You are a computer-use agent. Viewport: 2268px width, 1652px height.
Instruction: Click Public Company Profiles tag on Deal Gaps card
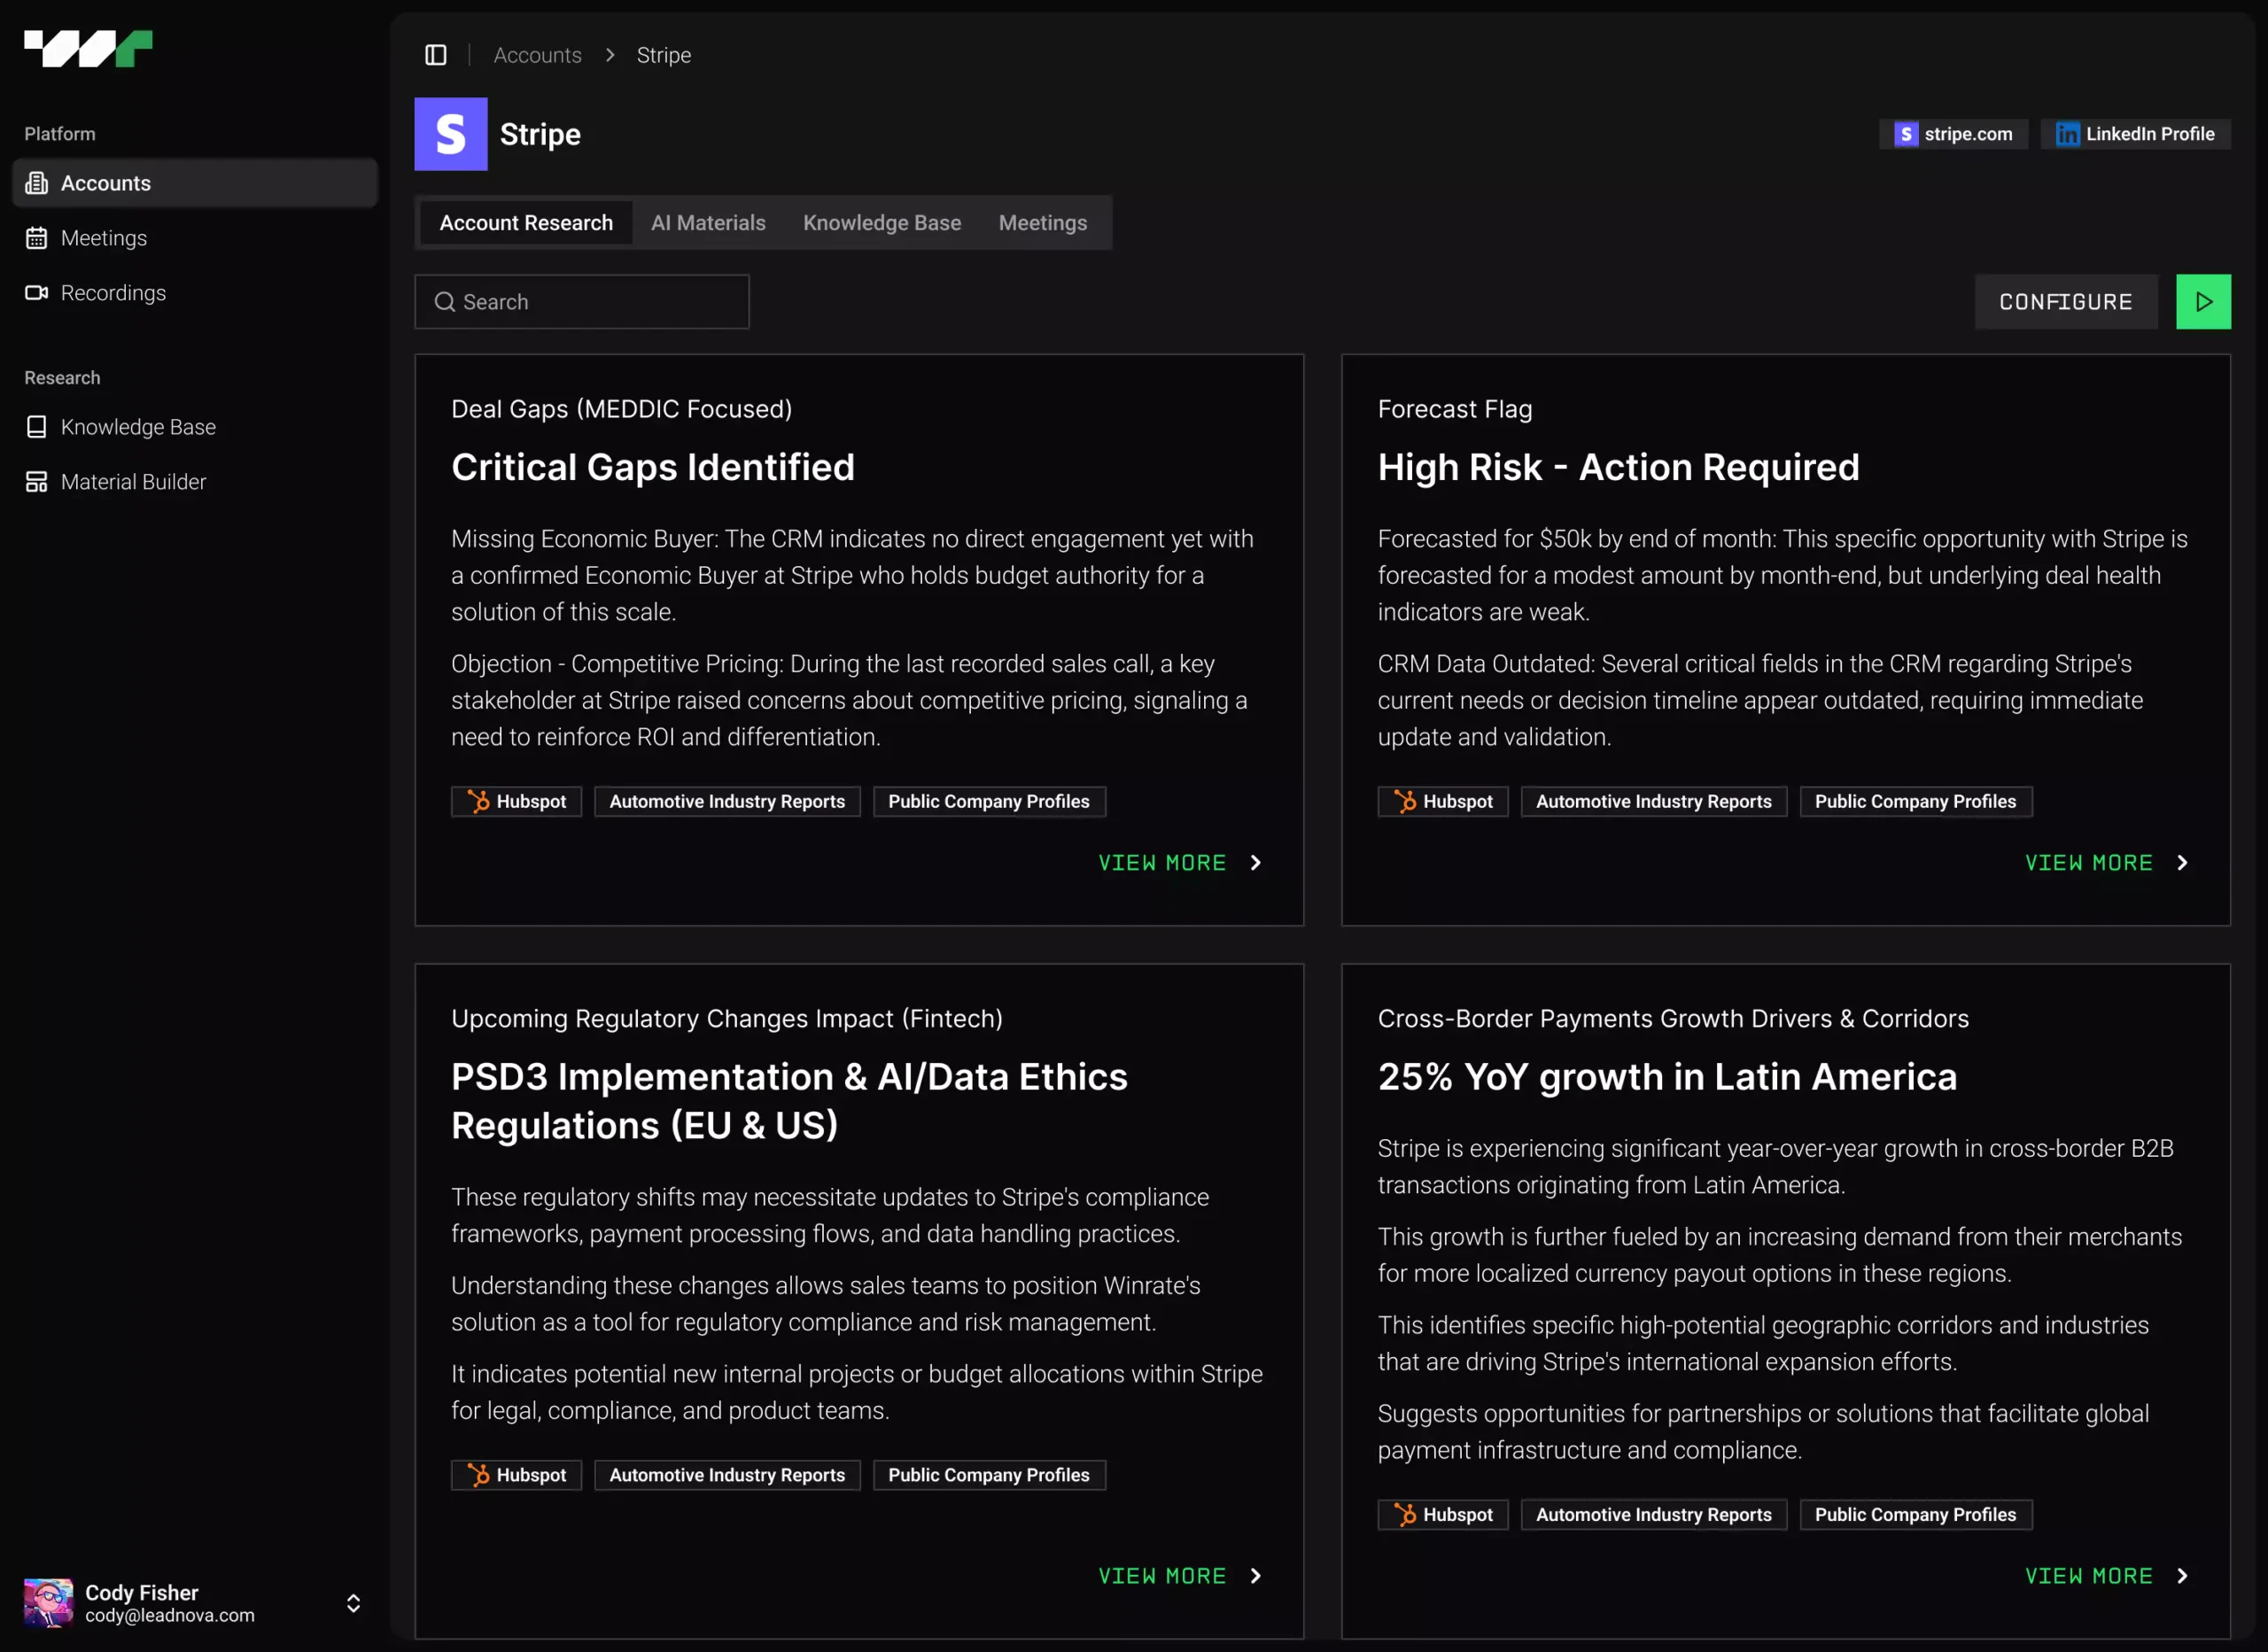(989, 802)
